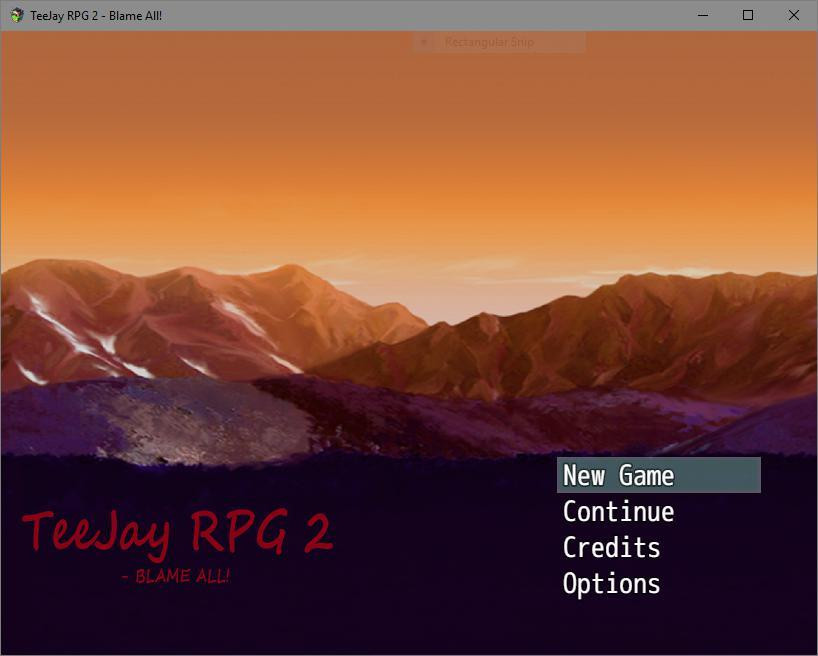
Task: Select Continue to load a saved game
Action: (x=618, y=511)
